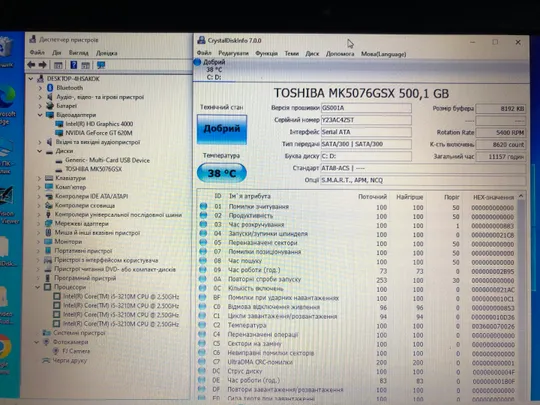Image resolution: width=540 pixels, height=405 pixels.
Task: Collapse the Відеоадаптери category
Action: 40,115
